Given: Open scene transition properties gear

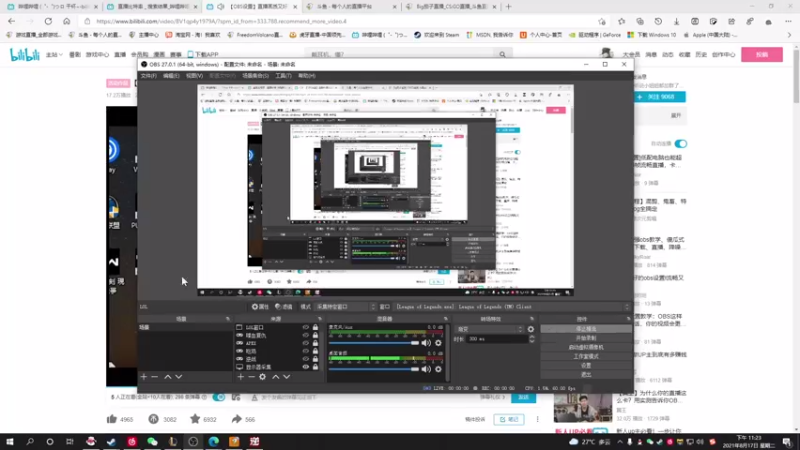Looking at the screenshot, I should pyautogui.click(x=531, y=329).
